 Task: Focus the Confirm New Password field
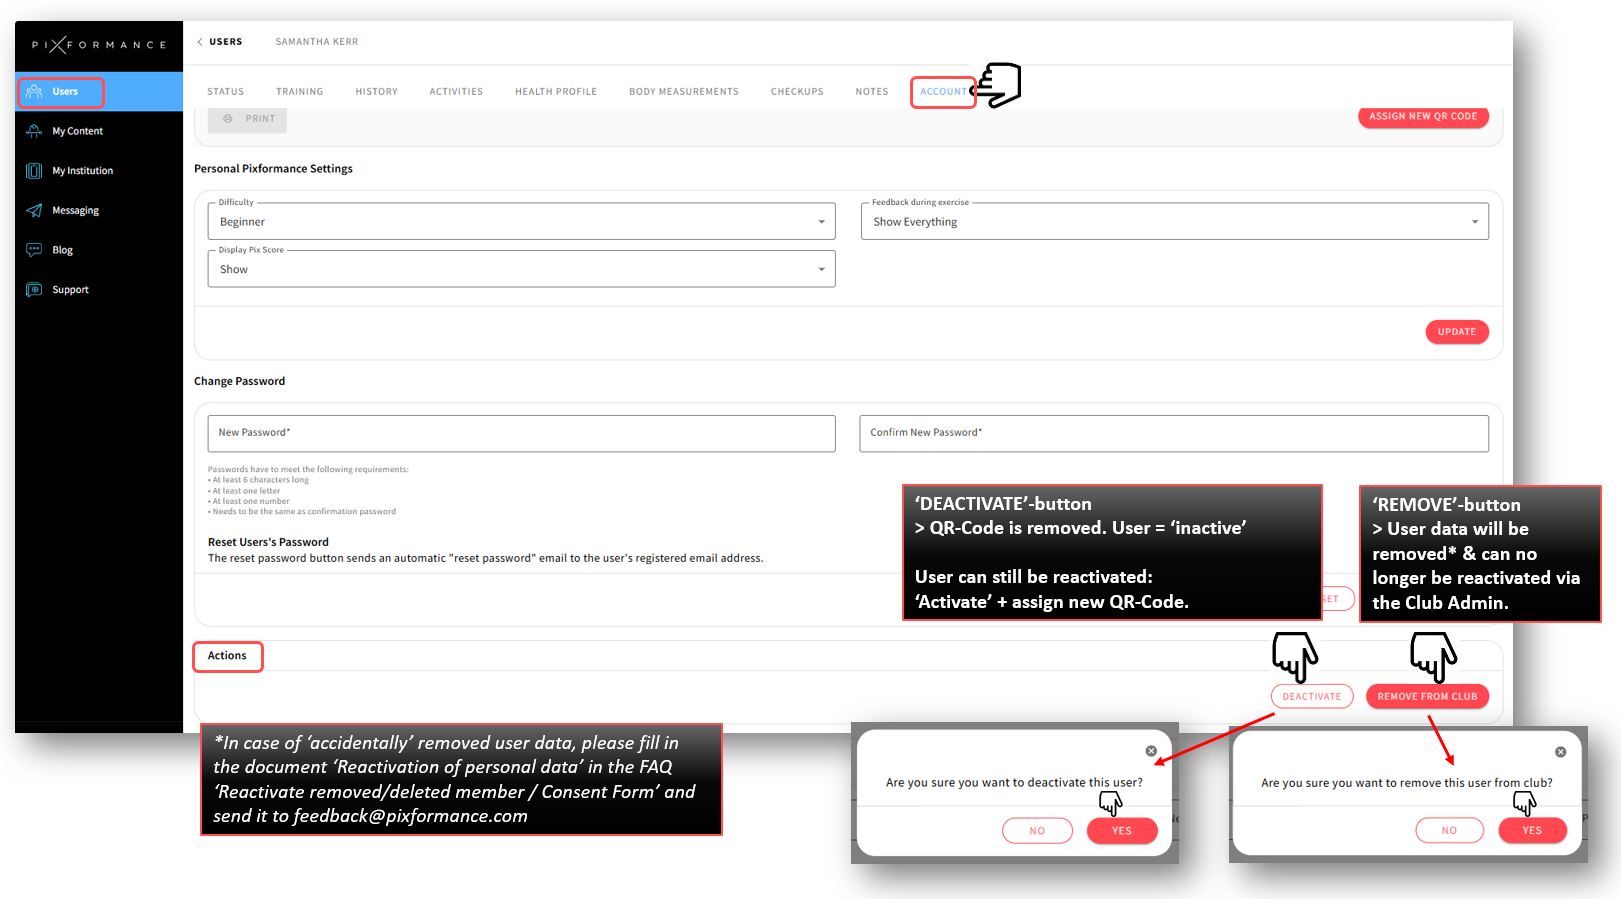coord(1174,433)
